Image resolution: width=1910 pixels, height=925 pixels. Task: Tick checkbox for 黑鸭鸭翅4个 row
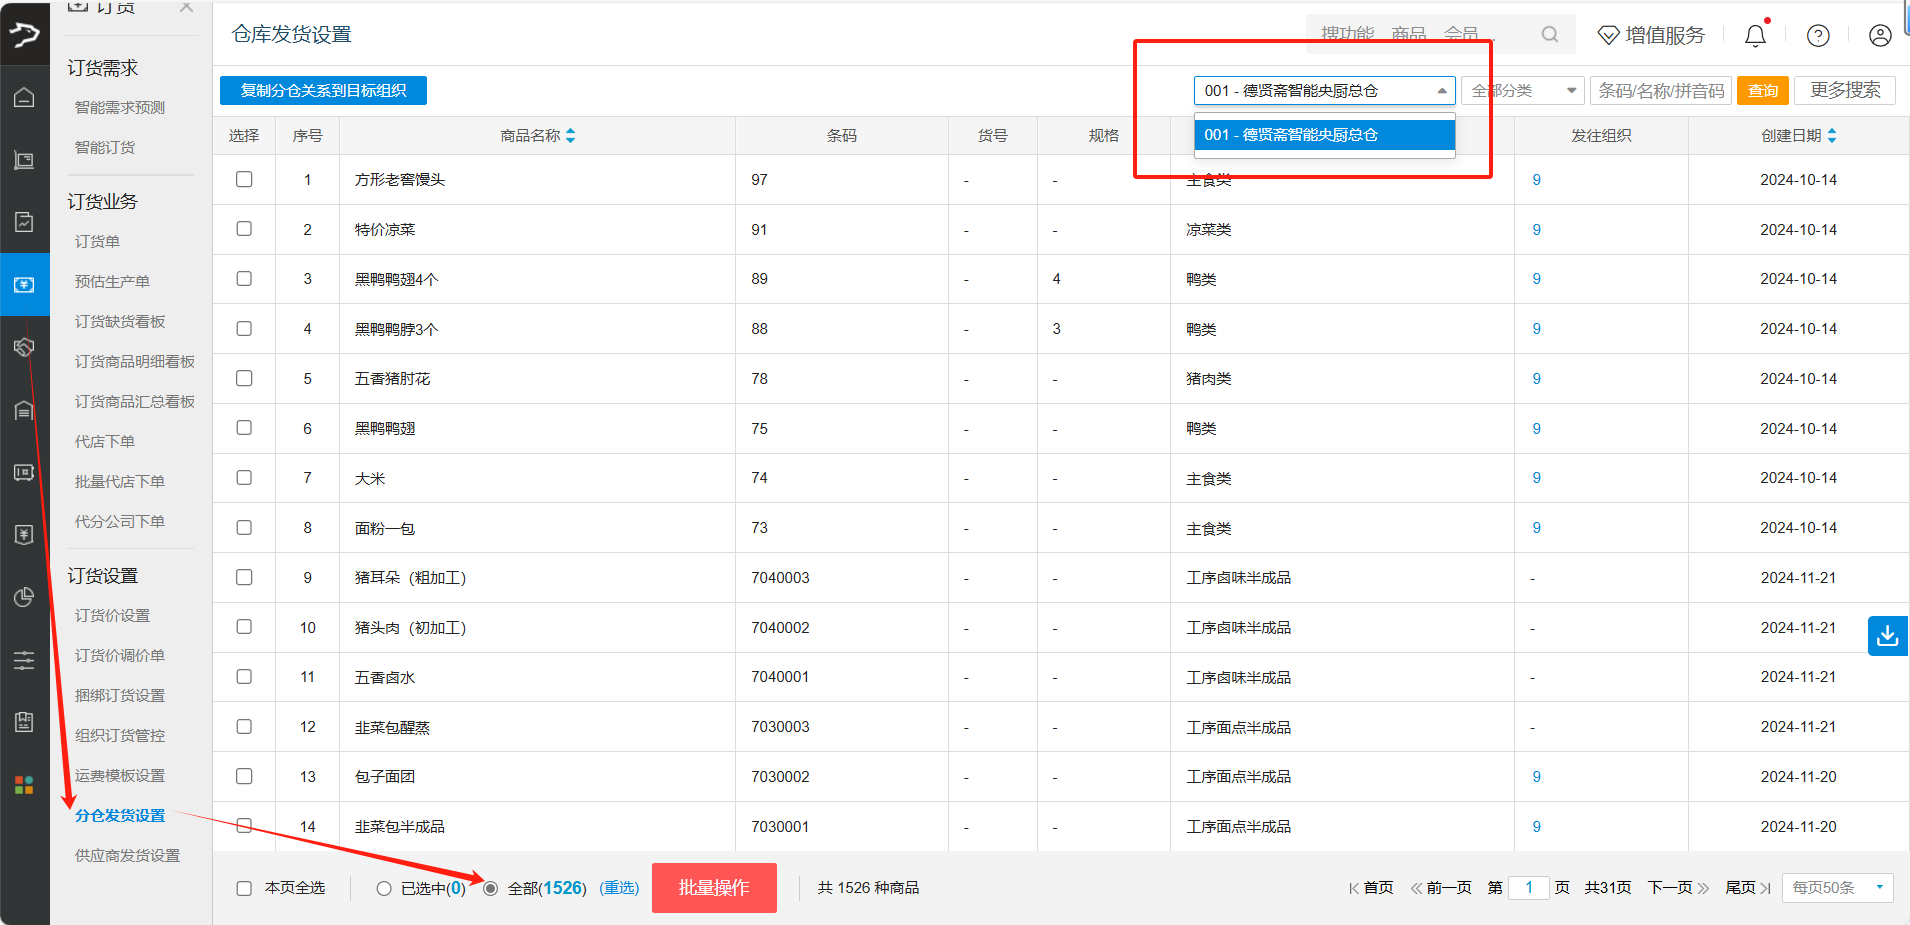pyautogui.click(x=244, y=278)
